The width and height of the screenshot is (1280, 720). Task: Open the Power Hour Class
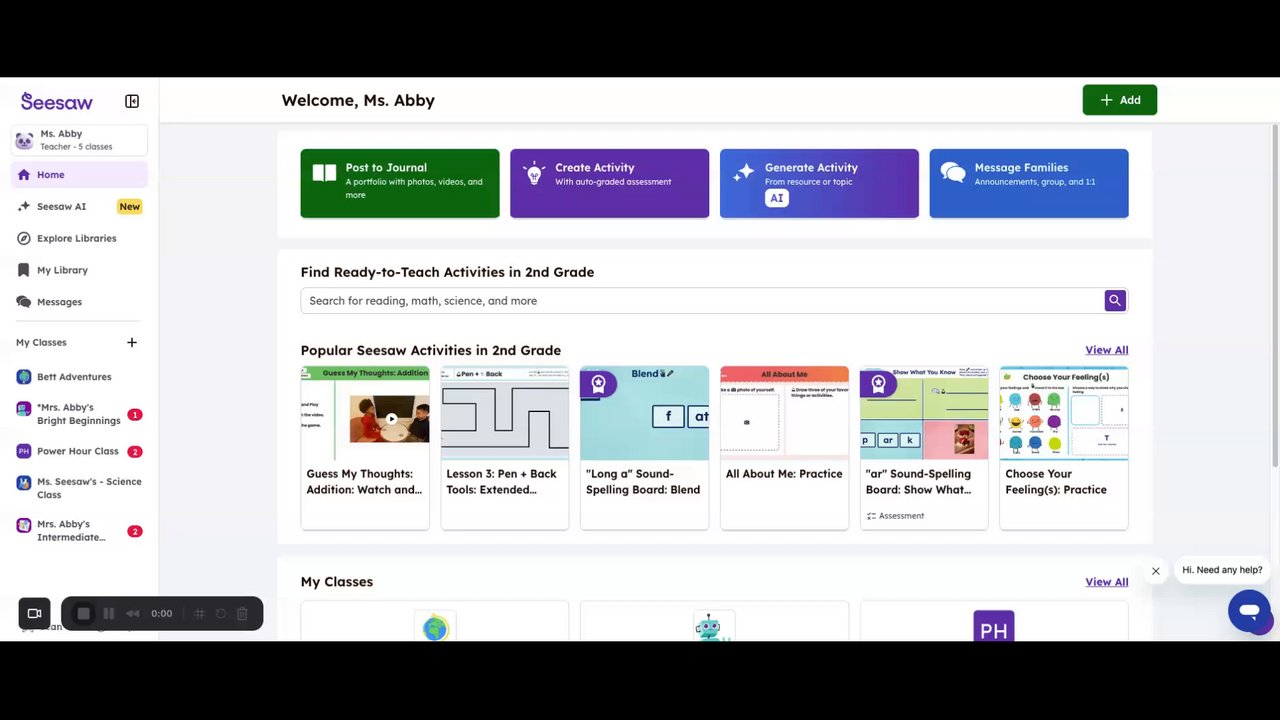tap(79, 451)
